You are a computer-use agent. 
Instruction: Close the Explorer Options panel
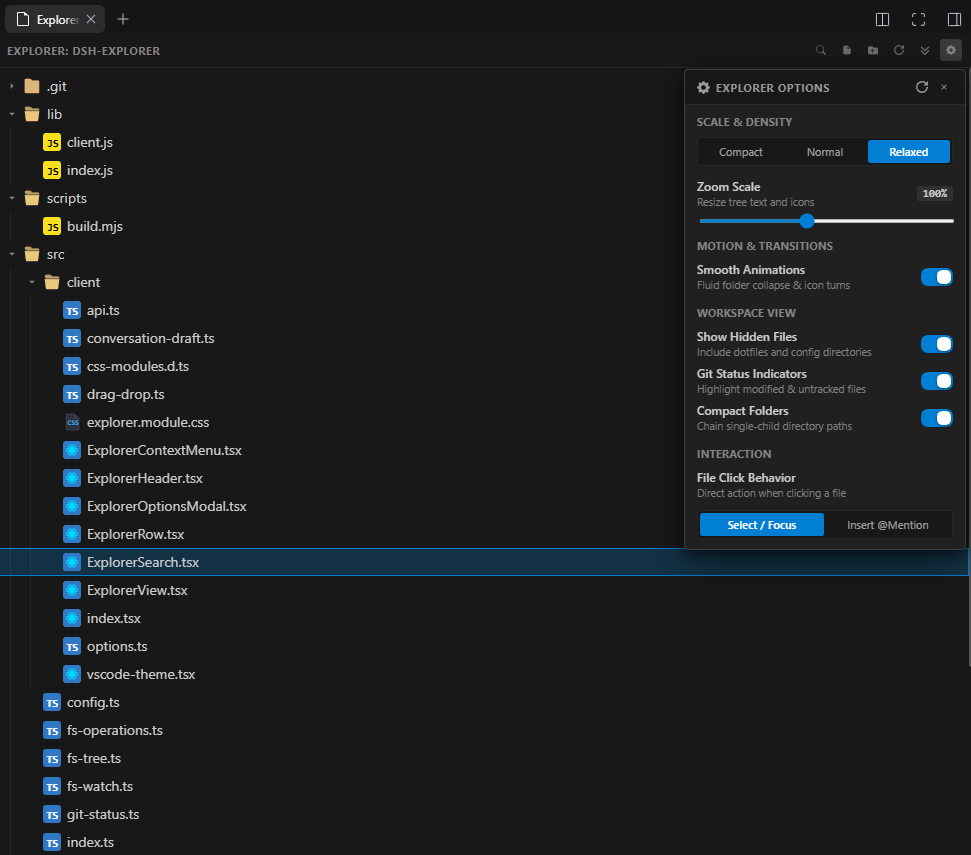[944, 87]
